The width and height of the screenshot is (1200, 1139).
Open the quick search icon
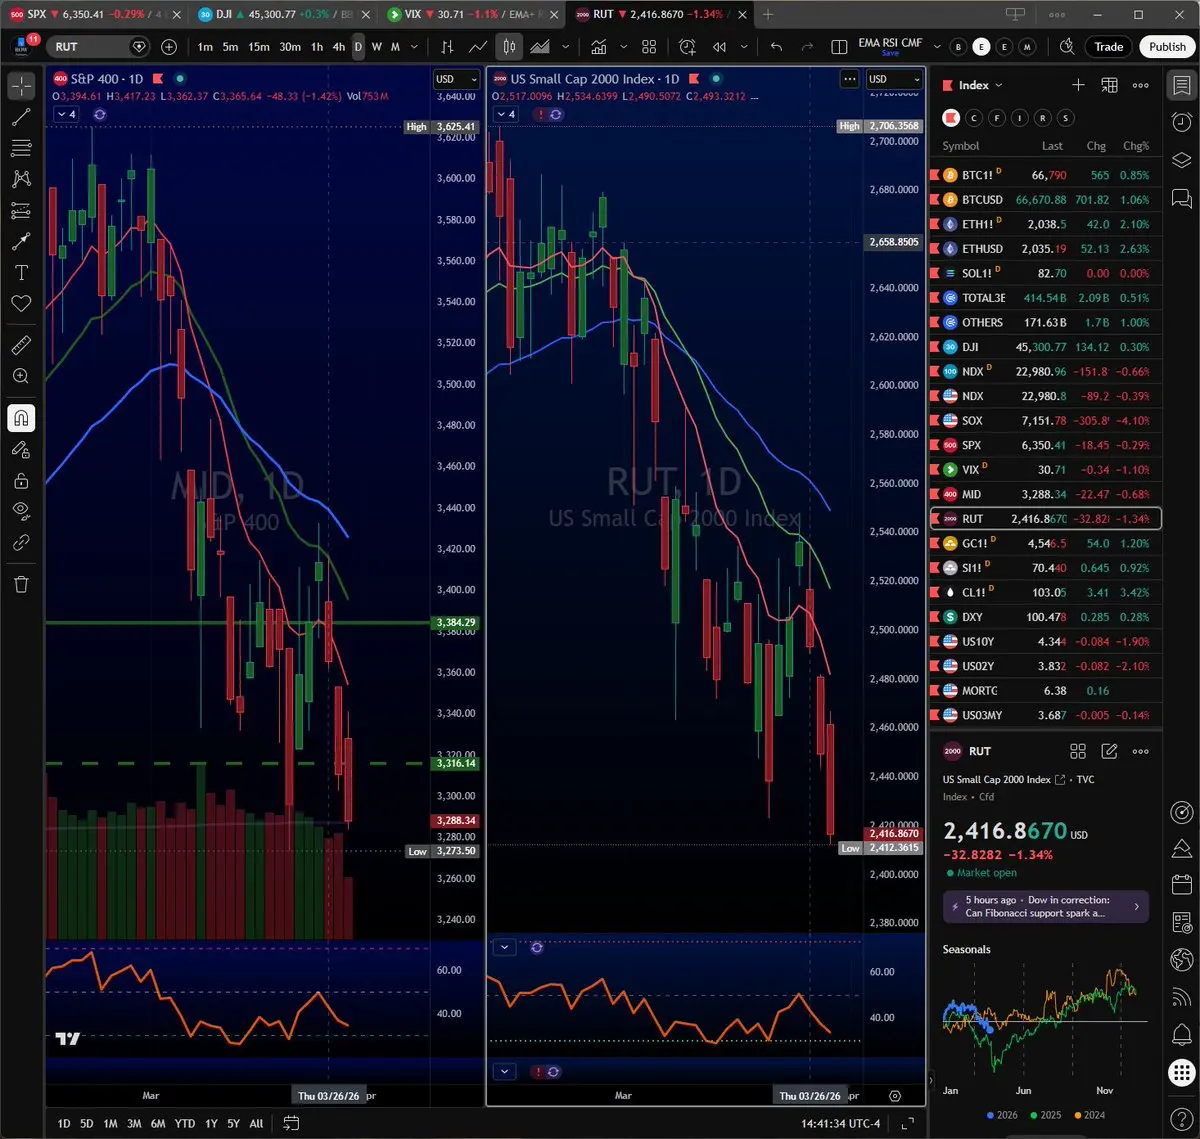coord(1067,47)
